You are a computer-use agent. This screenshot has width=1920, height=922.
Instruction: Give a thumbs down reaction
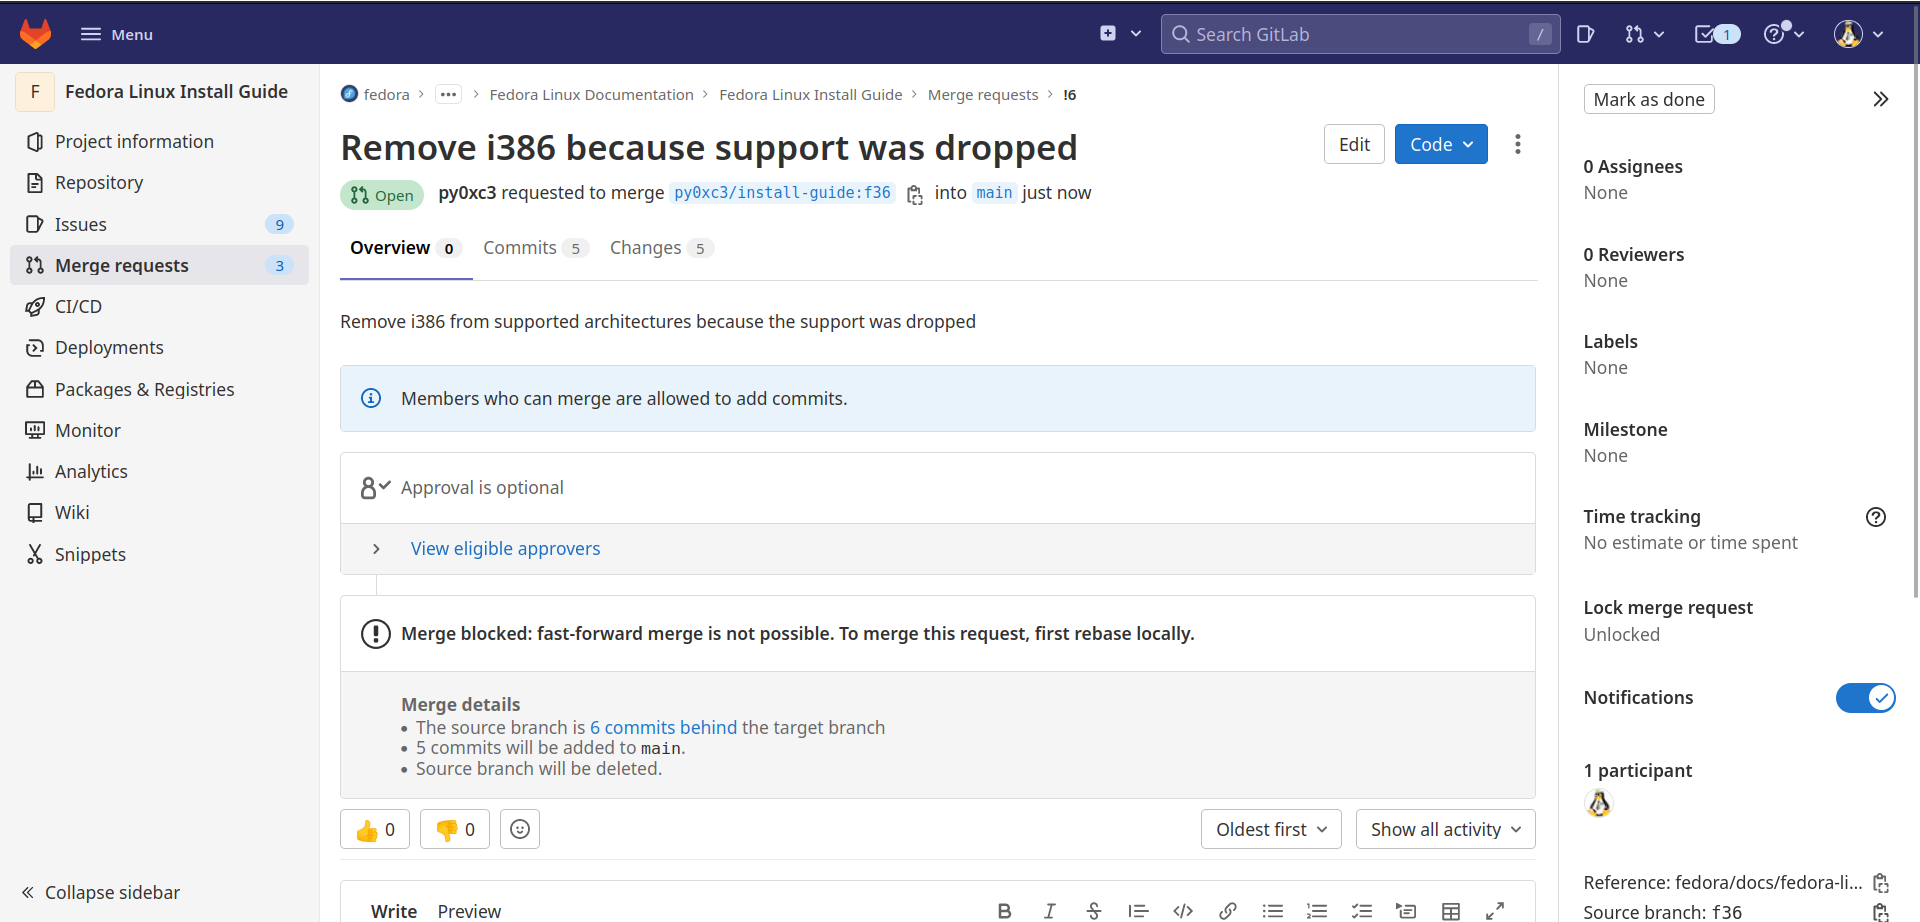coord(455,829)
